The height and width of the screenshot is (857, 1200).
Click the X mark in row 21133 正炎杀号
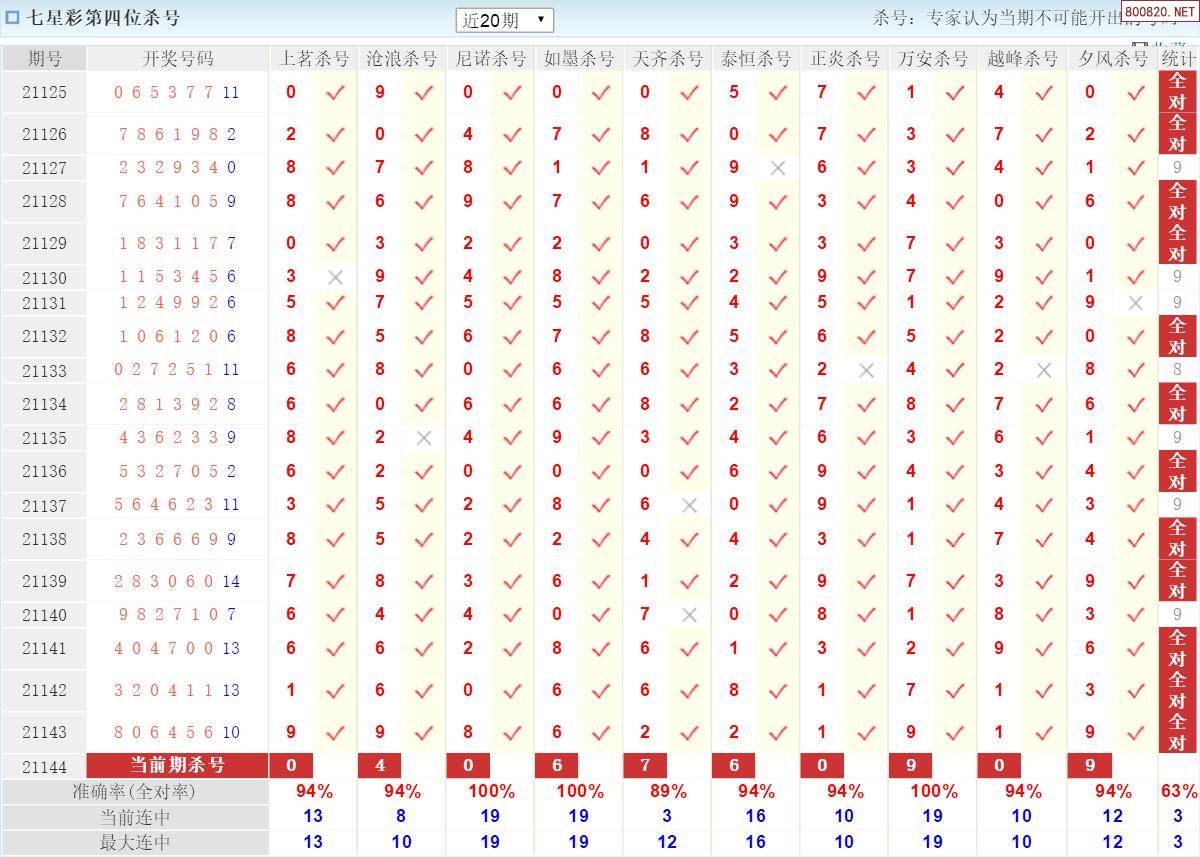click(x=866, y=370)
